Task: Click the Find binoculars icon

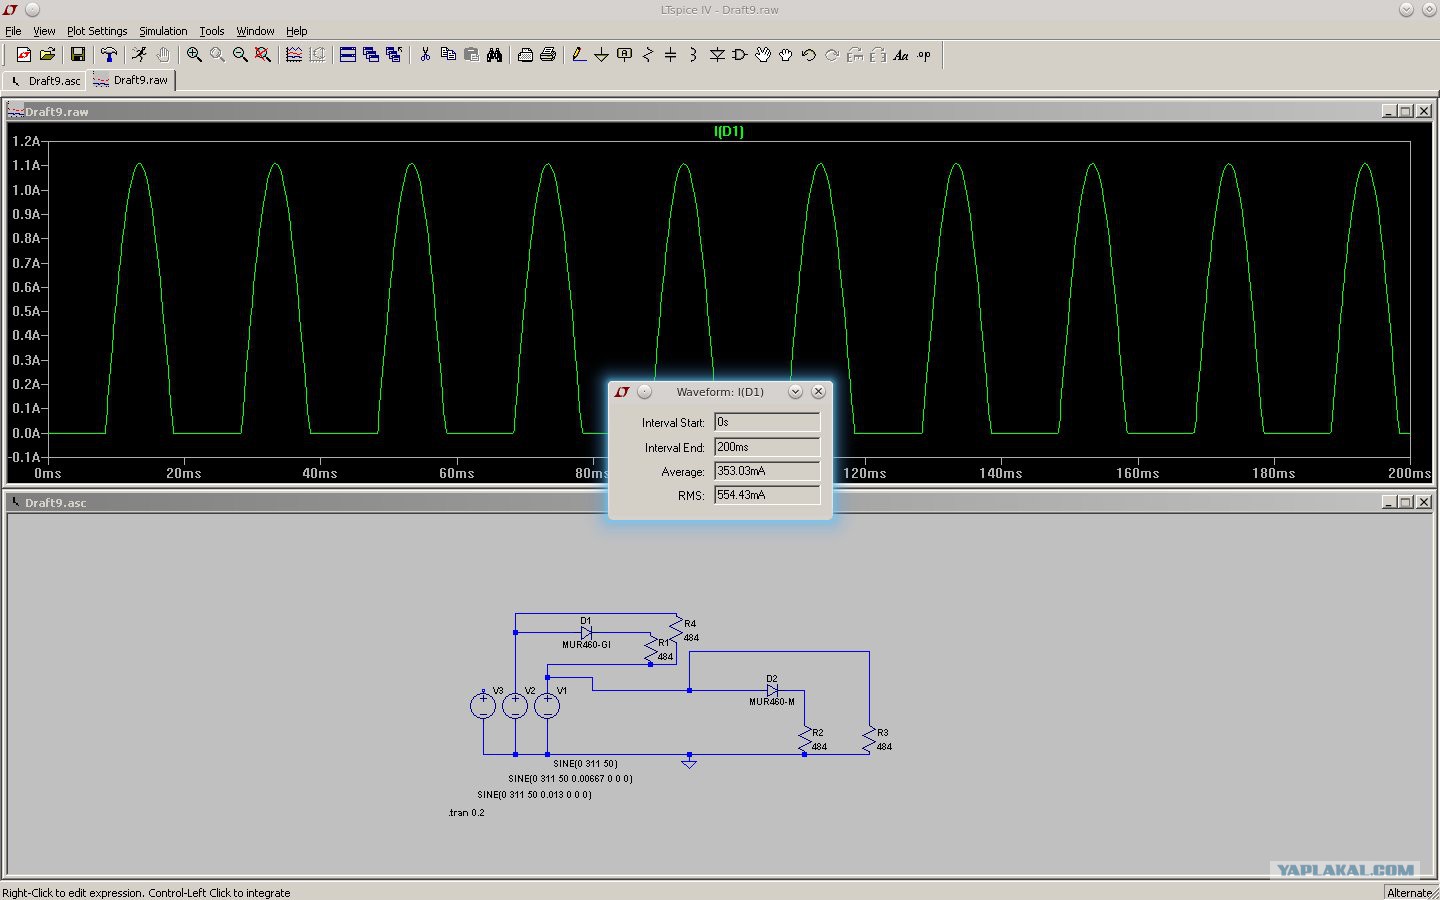Action: click(494, 55)
